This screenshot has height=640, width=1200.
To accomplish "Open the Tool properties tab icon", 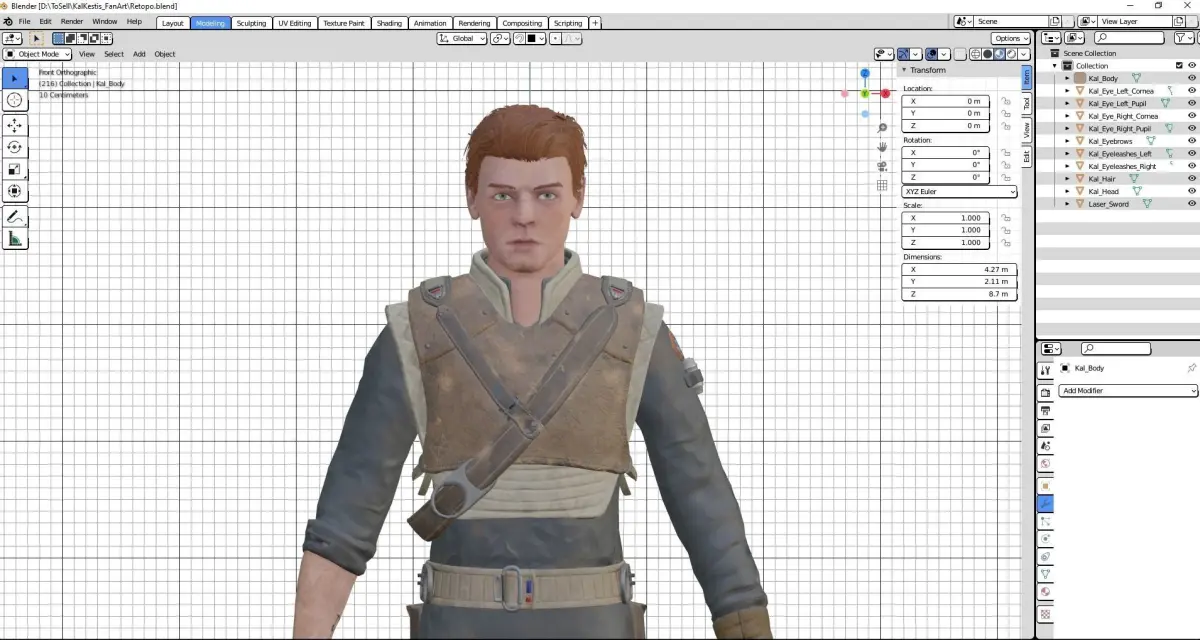I will tap(1045, 370).
